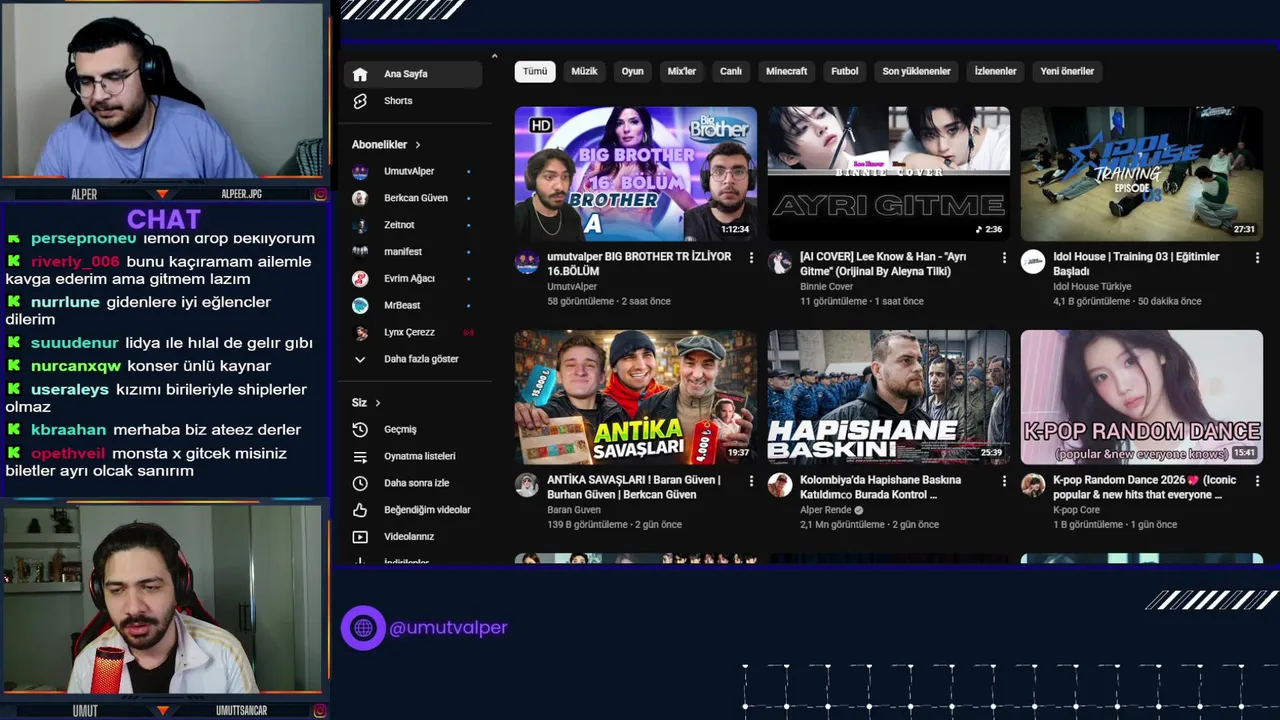Open Evrim Ağacı channel avatar in subscriptions
The width and height of the screenshot is (1280, 720).
point(360,279)
